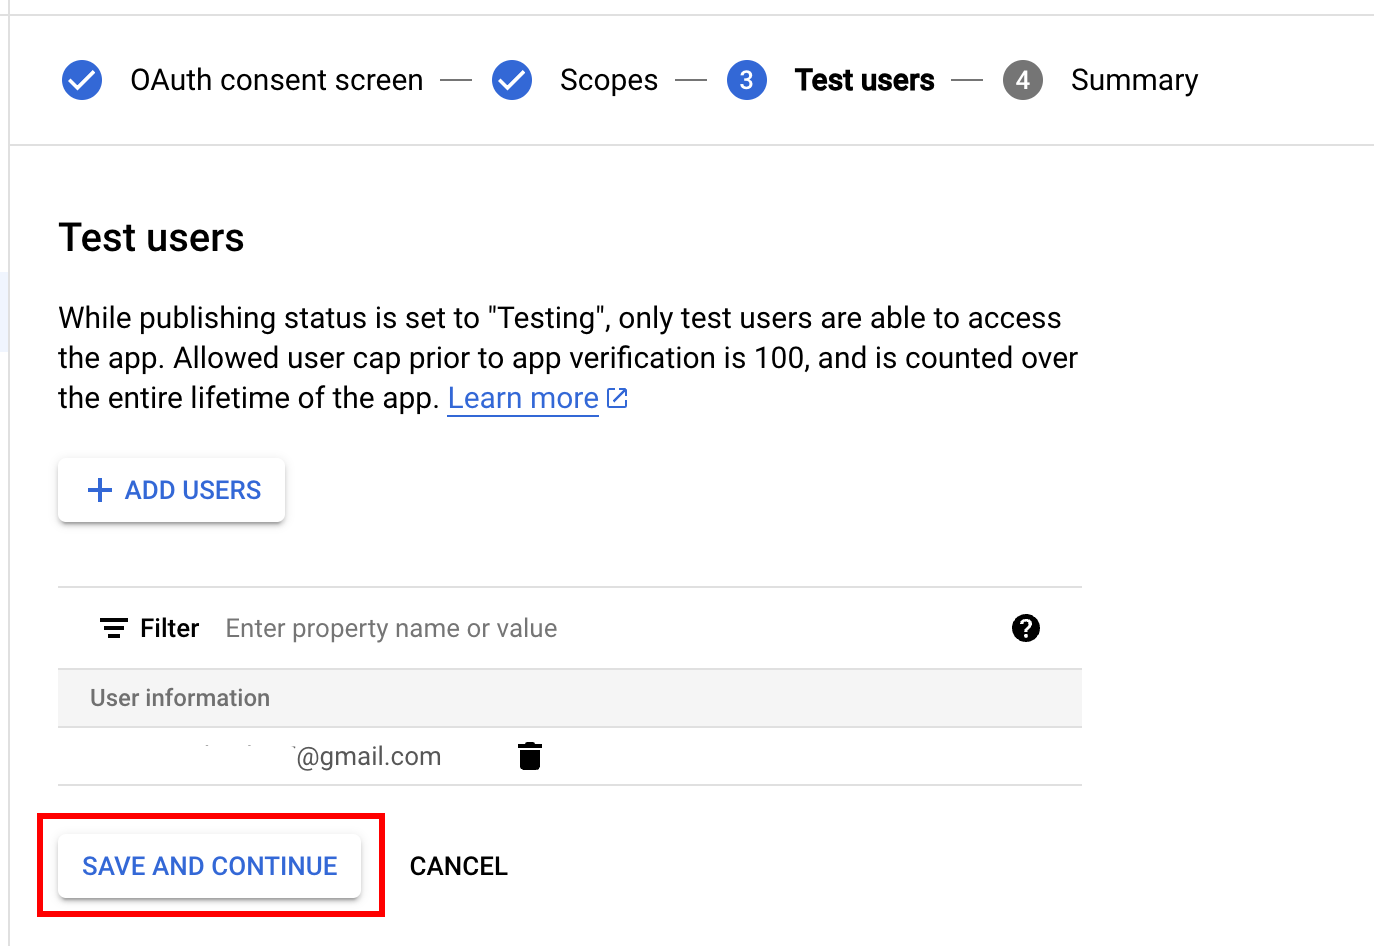Click the completed OAuth consent screen step checkmark
This screenshot has width=1374, height=946.
point(81,79)
